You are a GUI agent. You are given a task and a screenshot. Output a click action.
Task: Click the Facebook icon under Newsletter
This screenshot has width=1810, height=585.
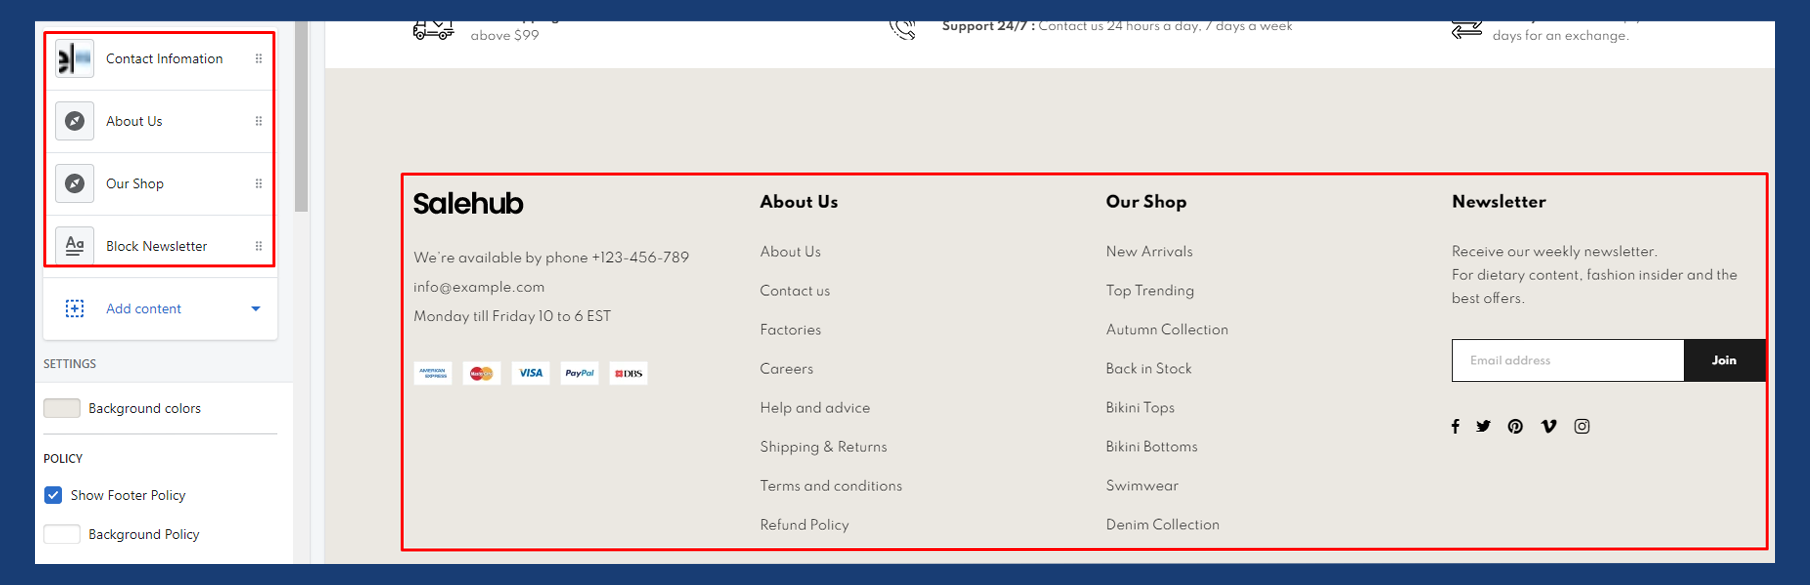click(1455, 427)
